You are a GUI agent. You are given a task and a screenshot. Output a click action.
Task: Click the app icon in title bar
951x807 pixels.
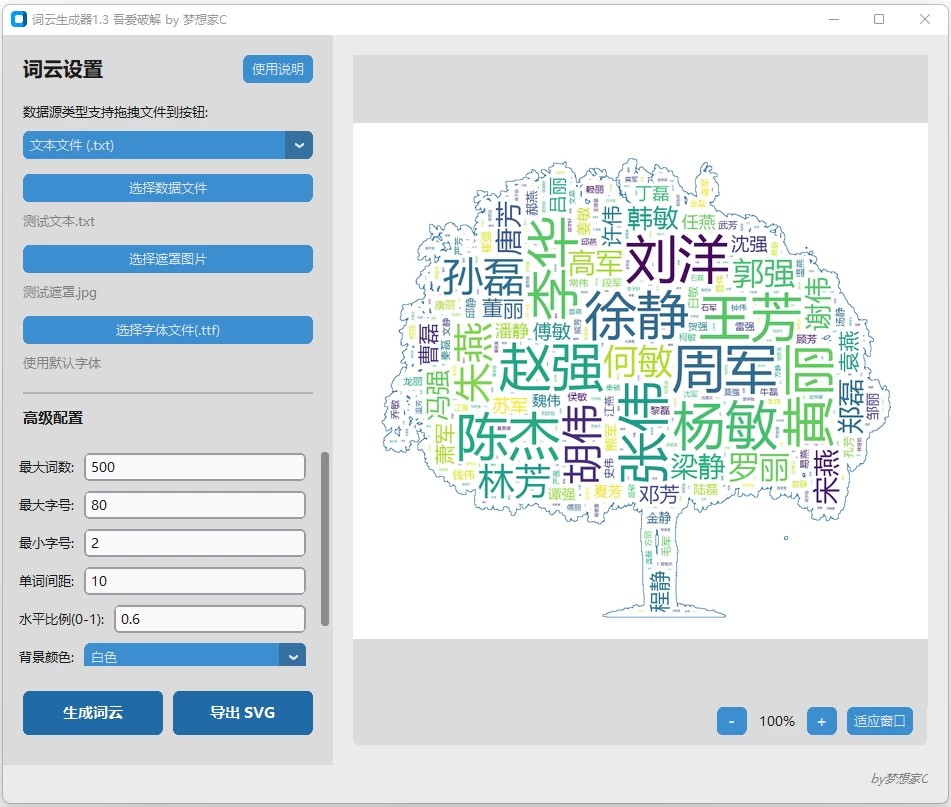[x=19, y=19]
